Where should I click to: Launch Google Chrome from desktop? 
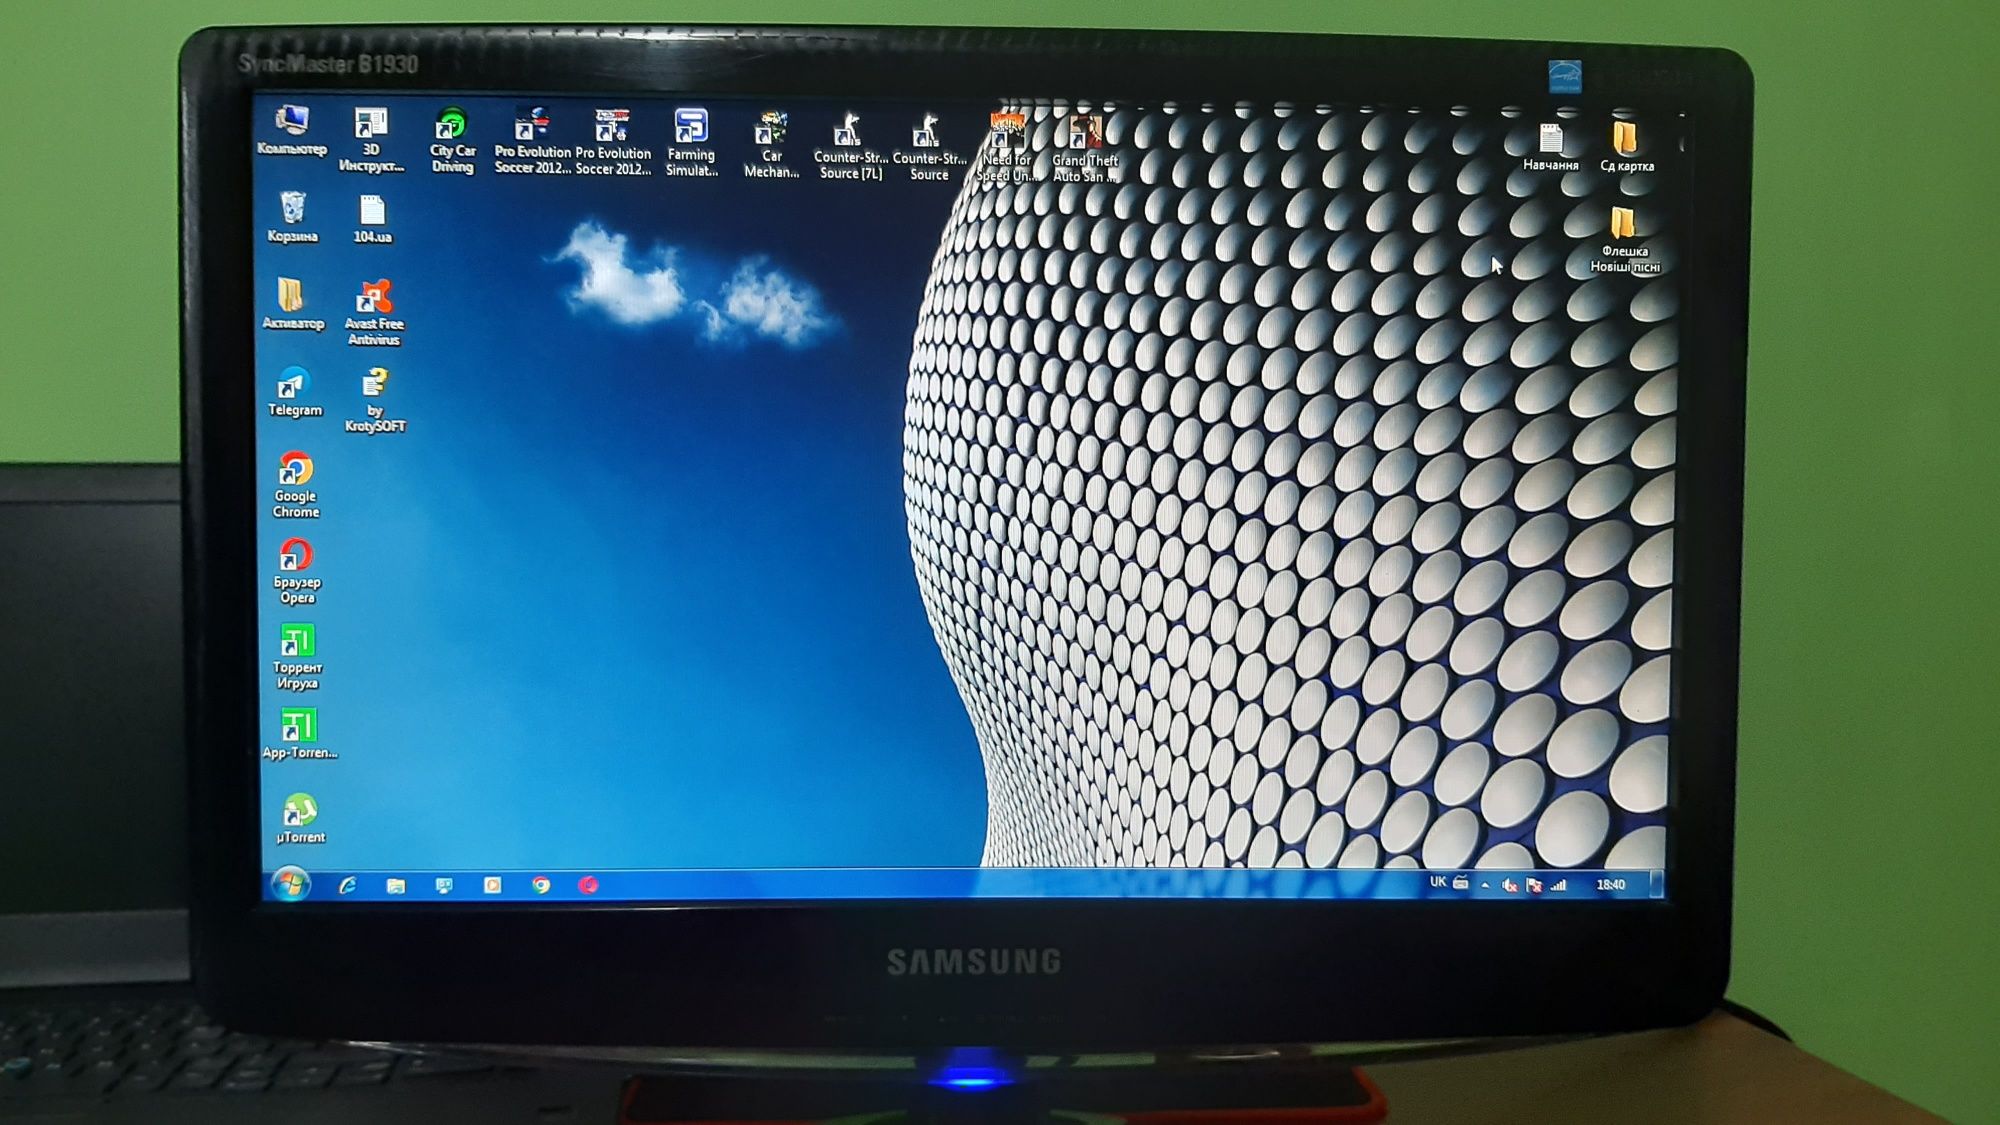tap(296, 485)
